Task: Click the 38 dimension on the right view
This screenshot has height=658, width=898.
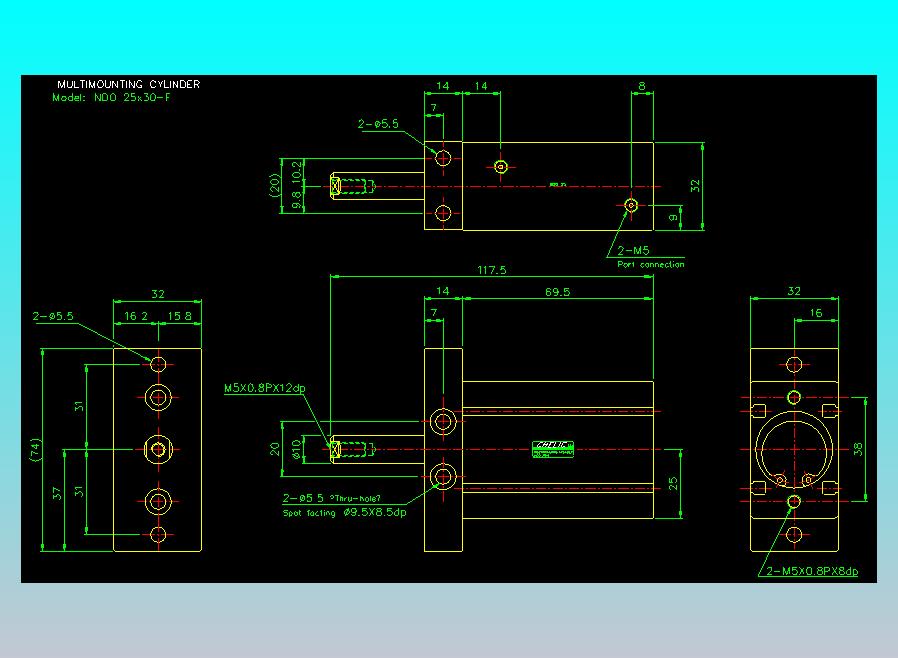Action: (857, 449)
